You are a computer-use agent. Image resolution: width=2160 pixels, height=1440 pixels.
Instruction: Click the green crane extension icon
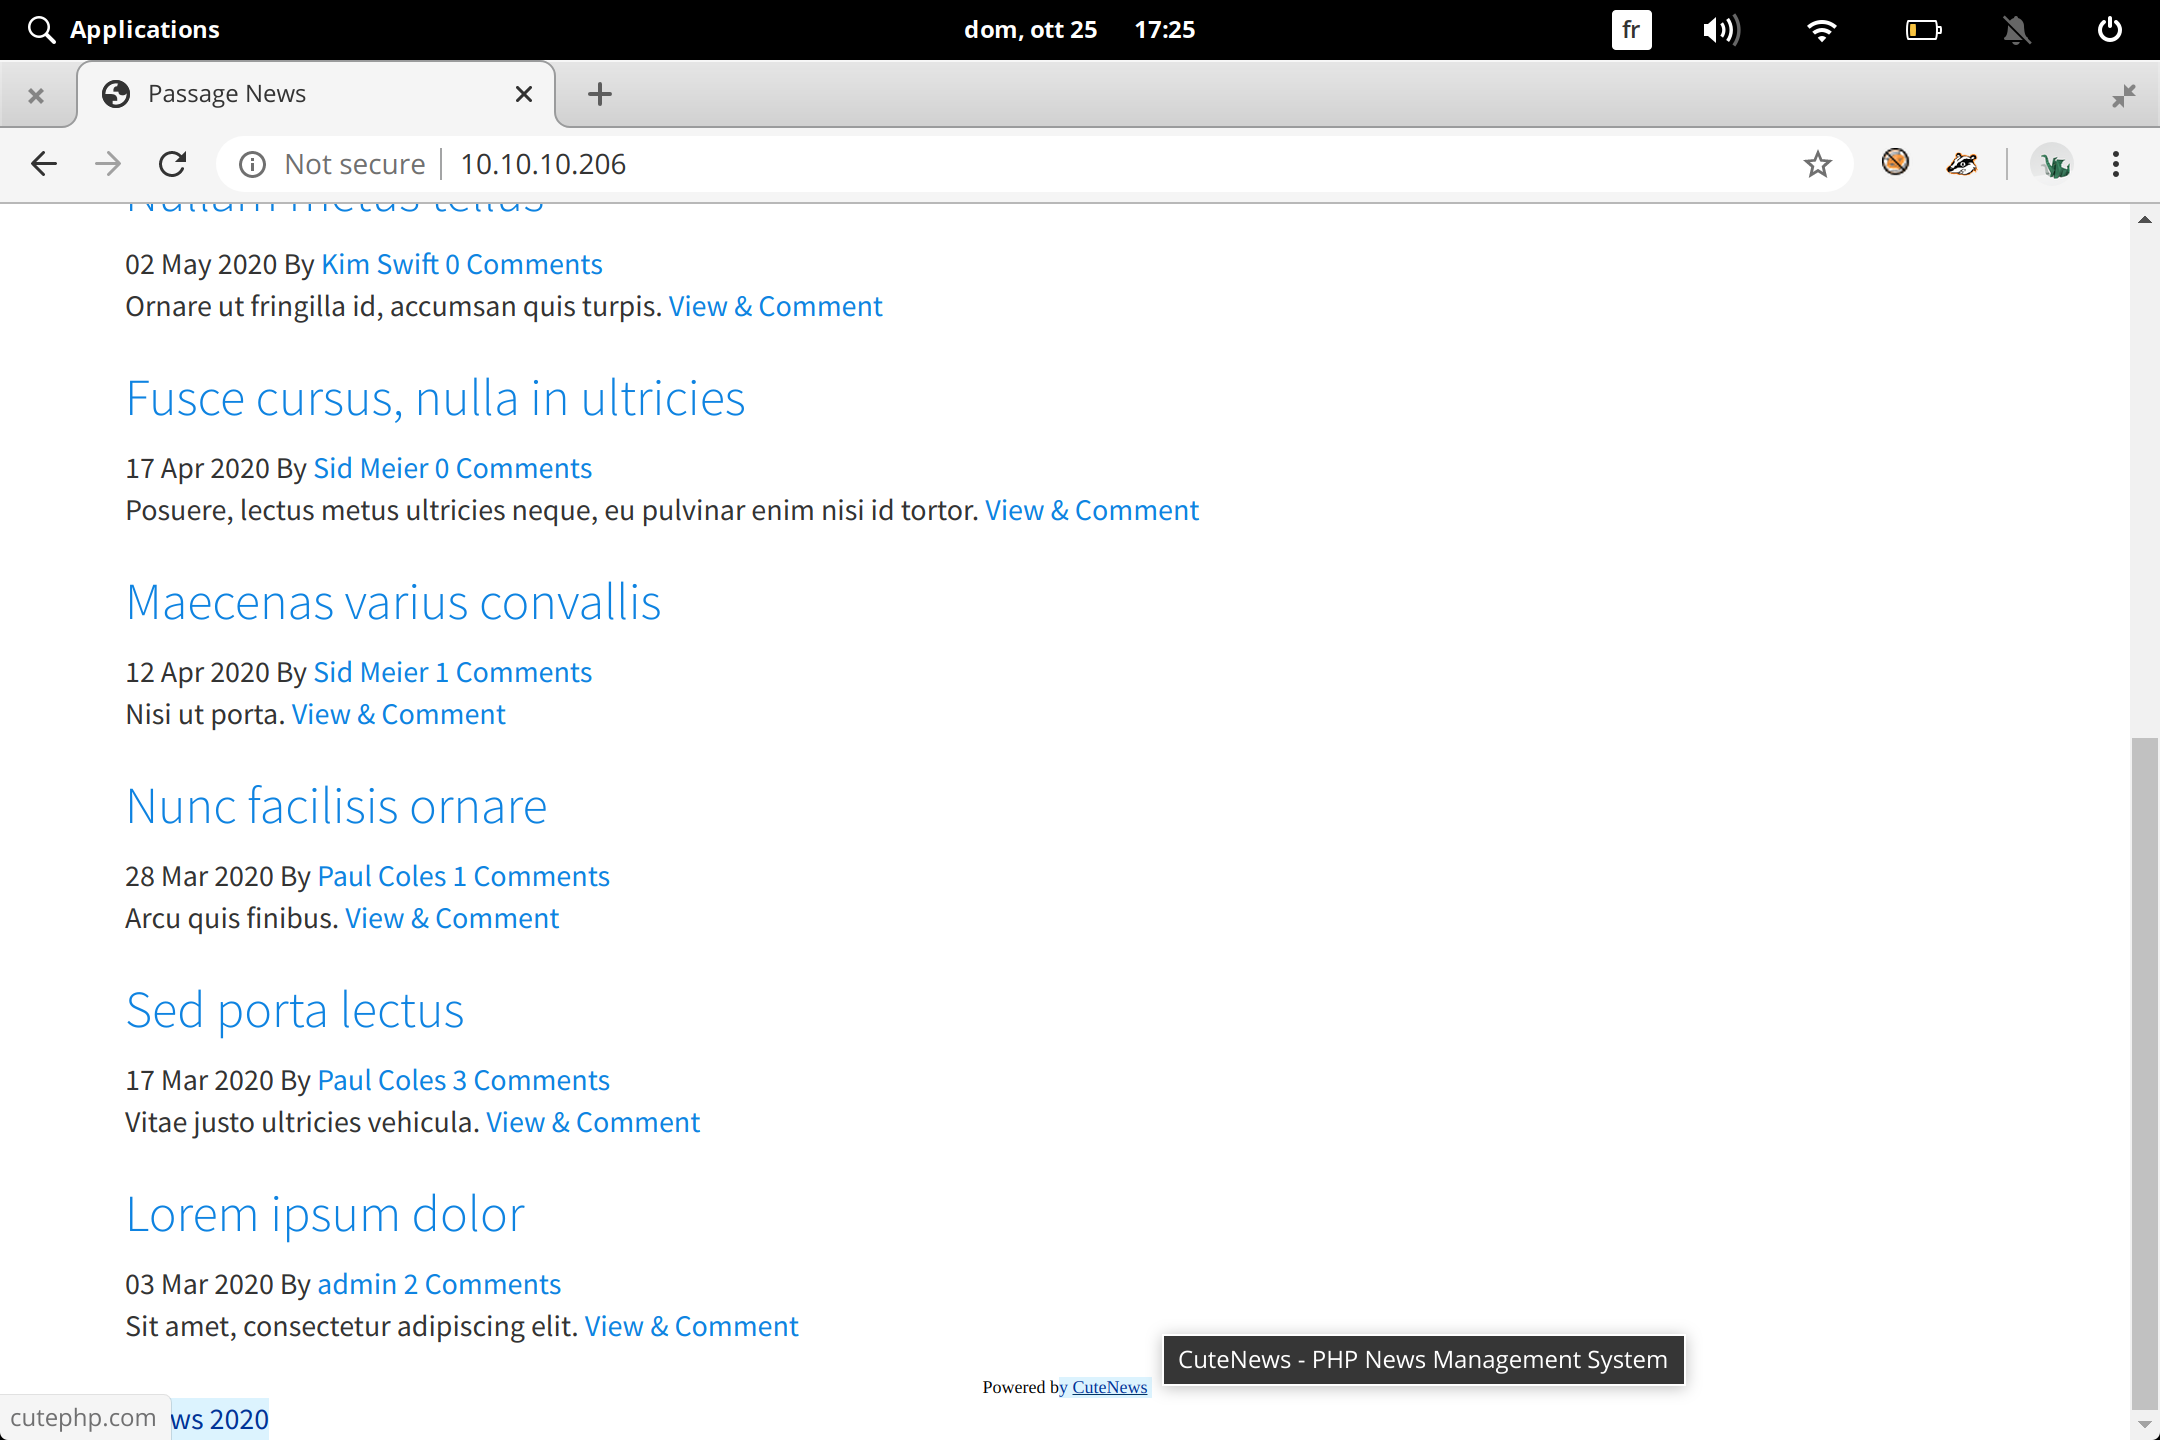point(2052,163)
